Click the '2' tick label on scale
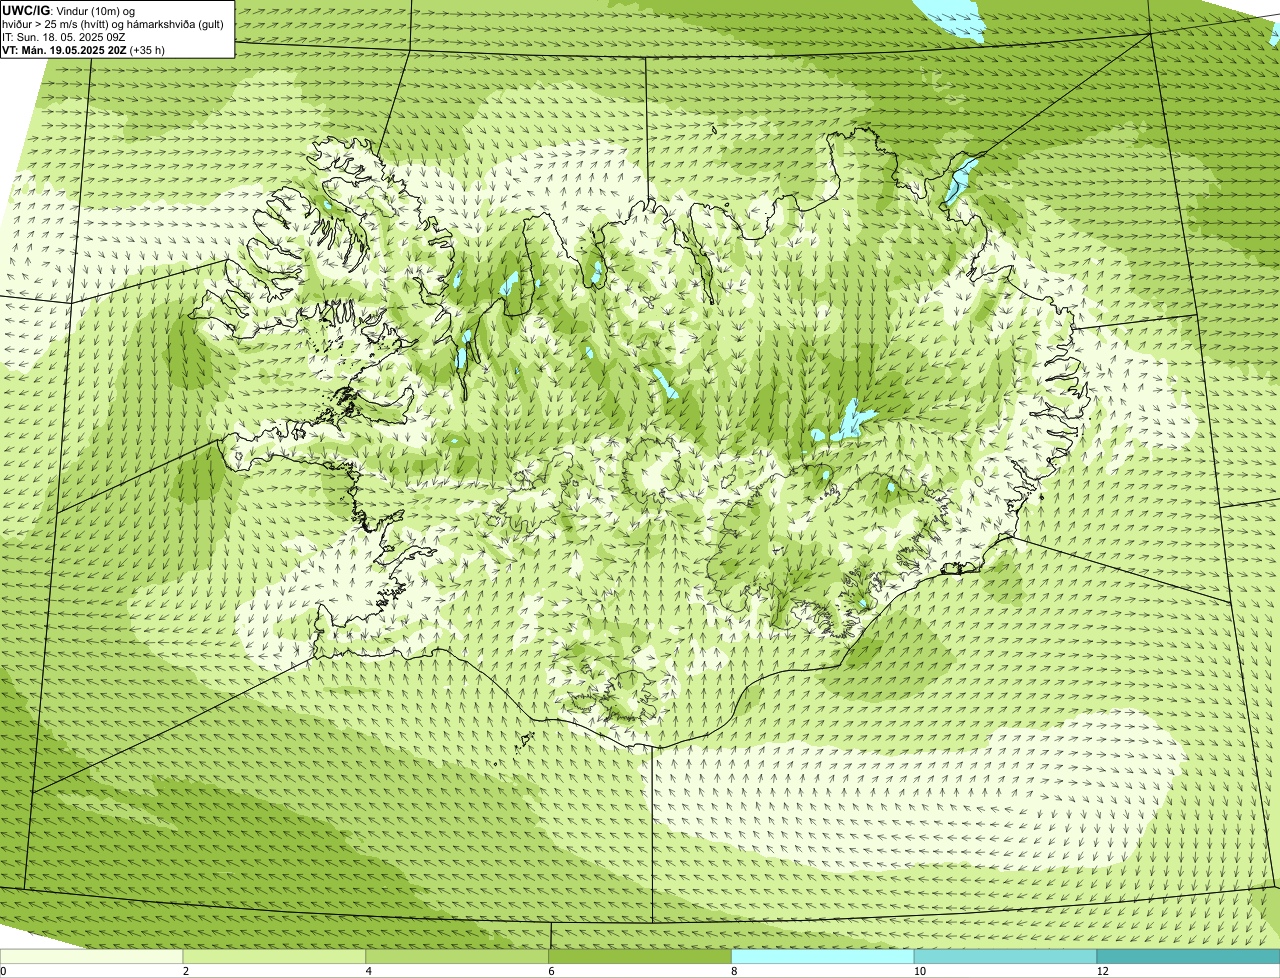Screen dimensions: 1280x978 tap(186, 971)
